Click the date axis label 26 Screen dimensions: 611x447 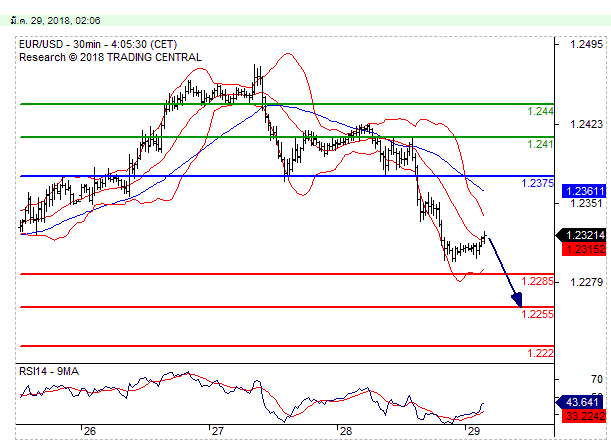[90, 431]
